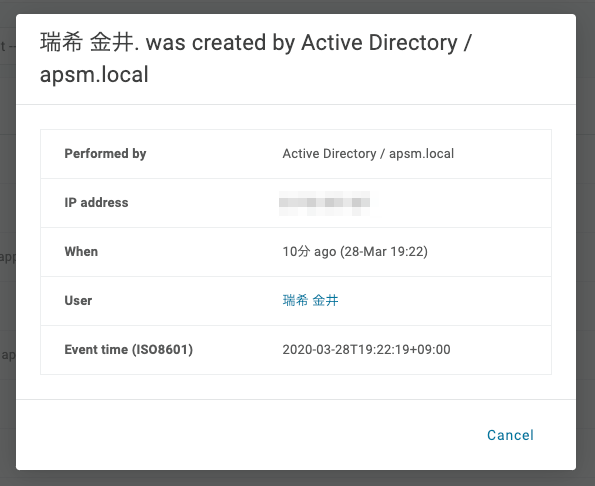The height and width of the screenshot is (486, 595).
Task: Select the 'User' label
Action: [78, 300]
